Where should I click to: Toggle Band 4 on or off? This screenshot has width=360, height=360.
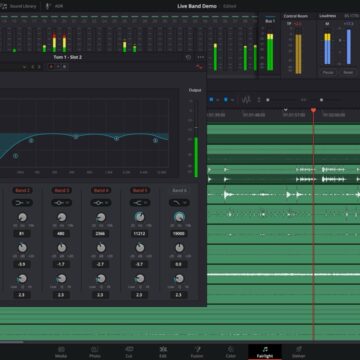point(100,190)
